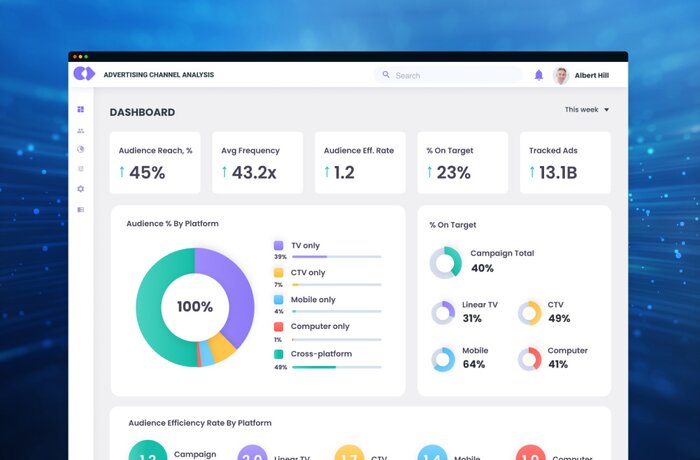Click the Cross-platform green legend square
The height and width of the screenshot is (460, 700).
(278, 354)
